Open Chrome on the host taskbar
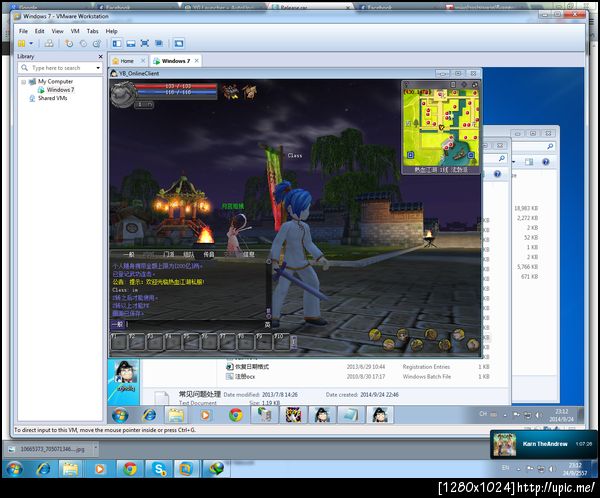 130,469
